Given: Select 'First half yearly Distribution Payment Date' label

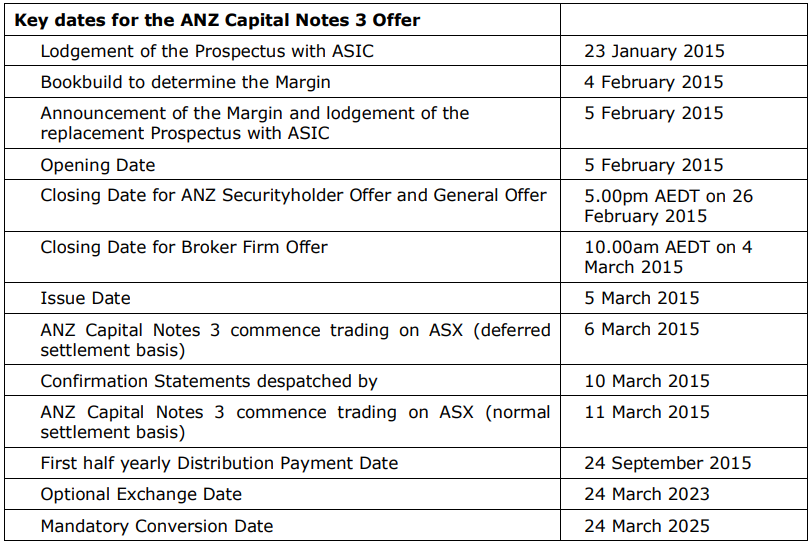Looking at the screenshot, I should (x=219, y=463).
